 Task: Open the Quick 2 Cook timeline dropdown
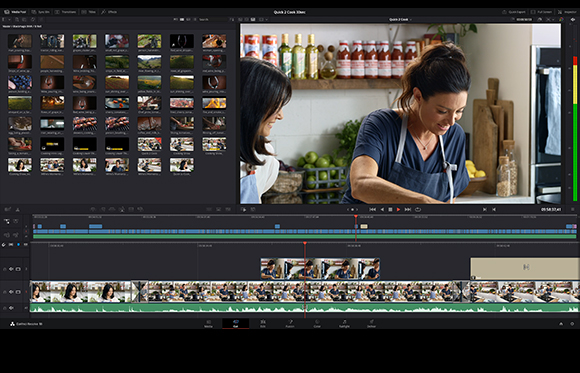399,19
